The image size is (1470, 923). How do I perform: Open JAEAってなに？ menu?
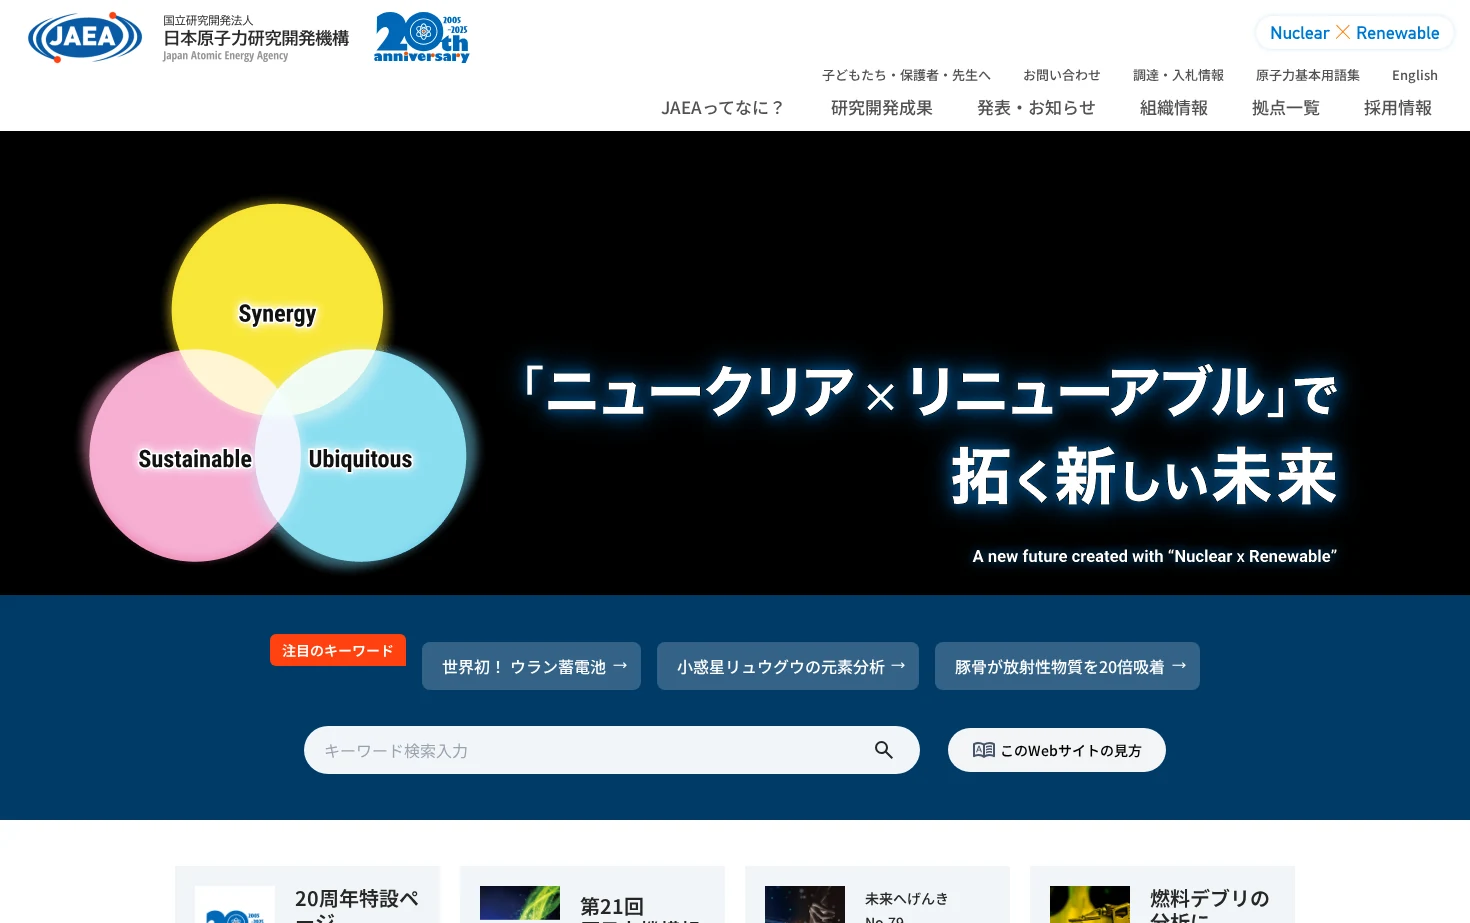(723, 108)
